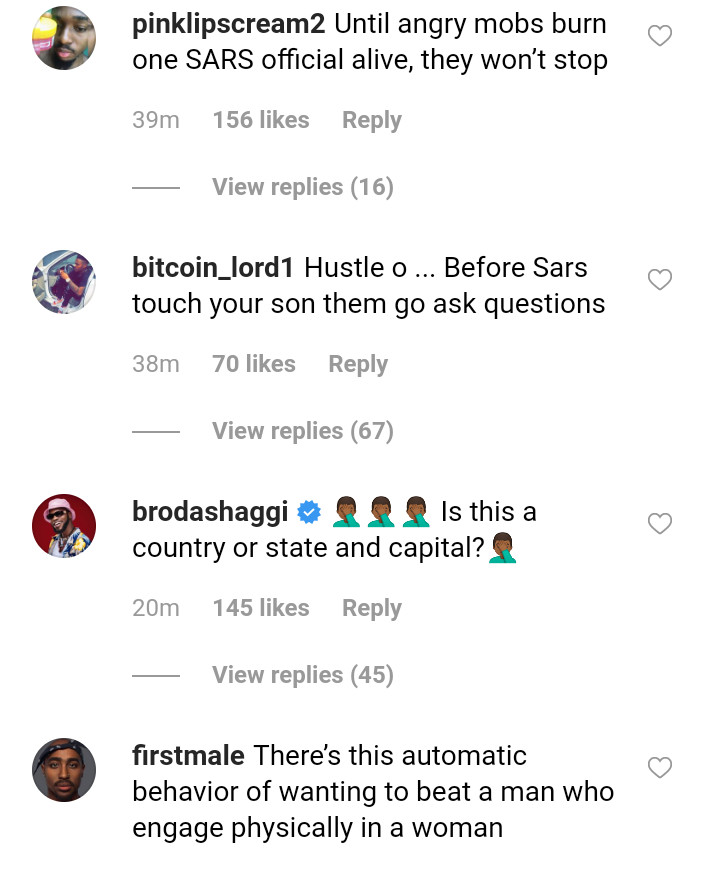View the 156 likes list

point(260,120)
